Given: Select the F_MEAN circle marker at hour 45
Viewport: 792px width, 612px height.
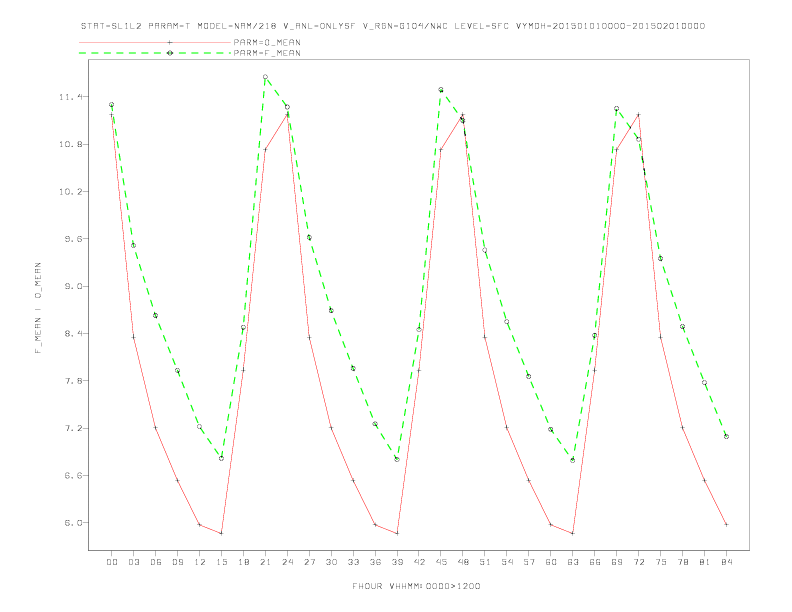Looking at the screenshot, I should tap(441, 89).
